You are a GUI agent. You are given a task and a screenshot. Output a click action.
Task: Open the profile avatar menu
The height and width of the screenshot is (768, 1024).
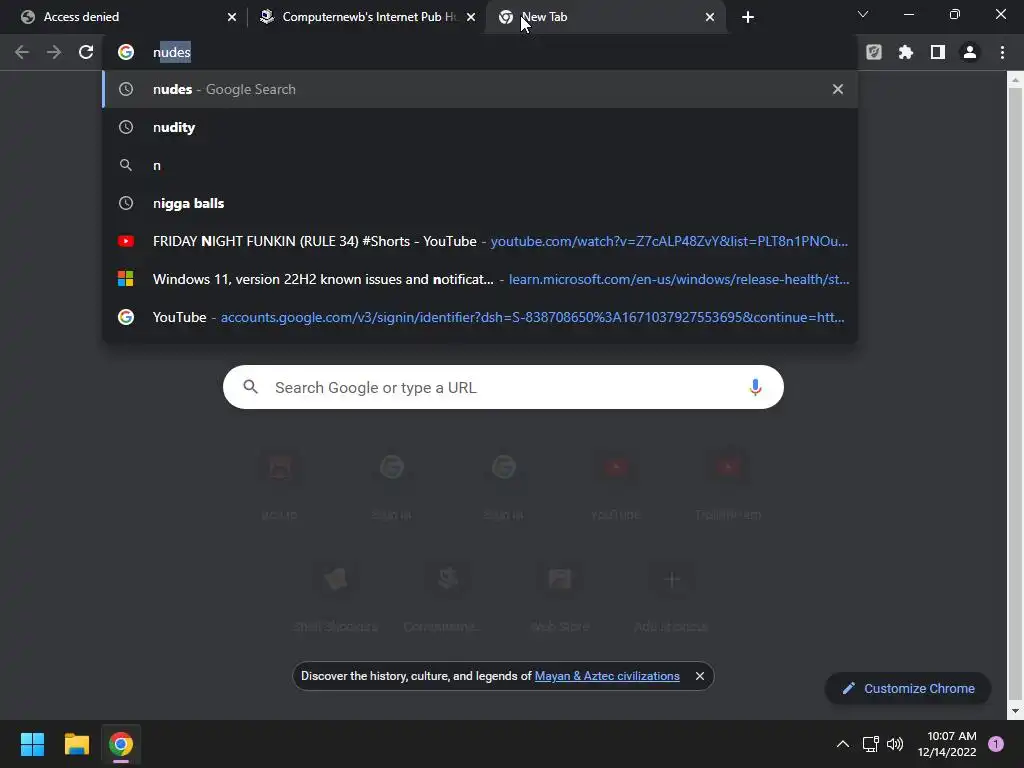coord(970,52)
